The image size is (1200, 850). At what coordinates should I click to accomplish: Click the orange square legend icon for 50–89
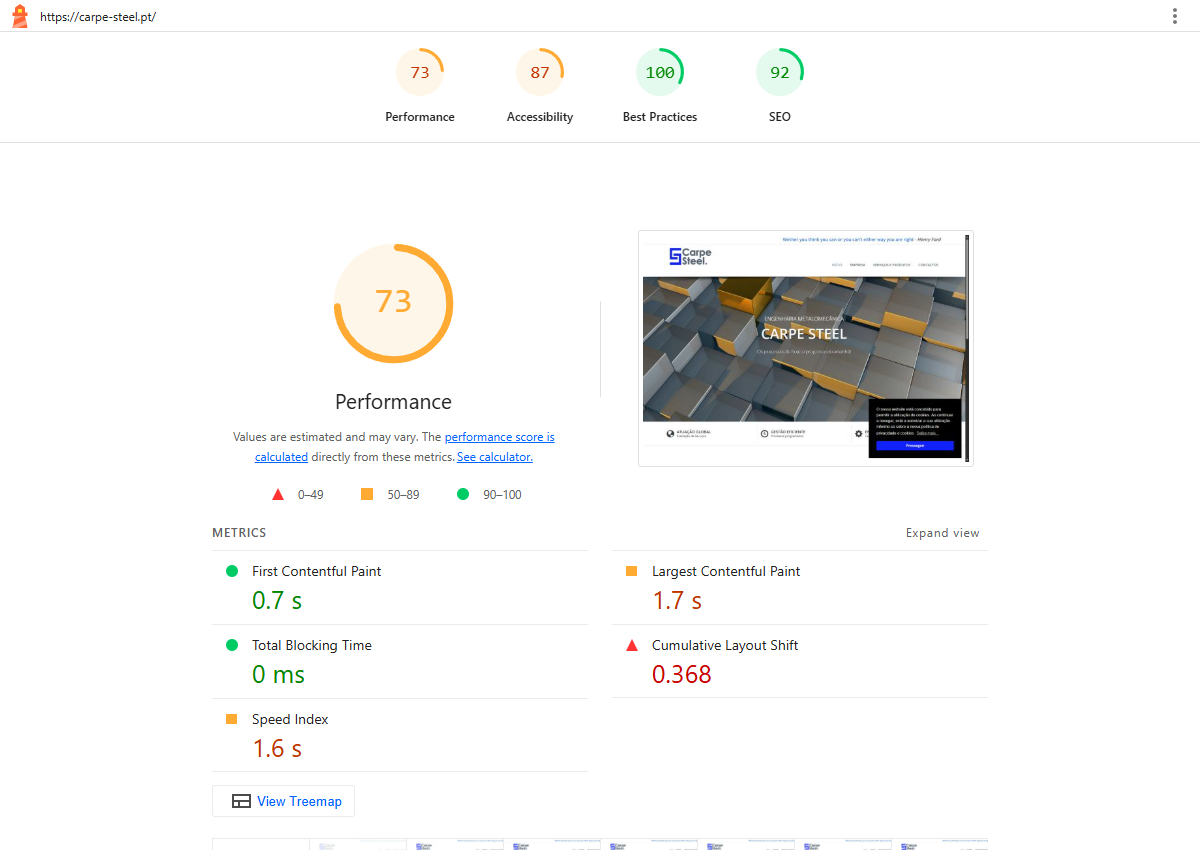click(367, 494)
